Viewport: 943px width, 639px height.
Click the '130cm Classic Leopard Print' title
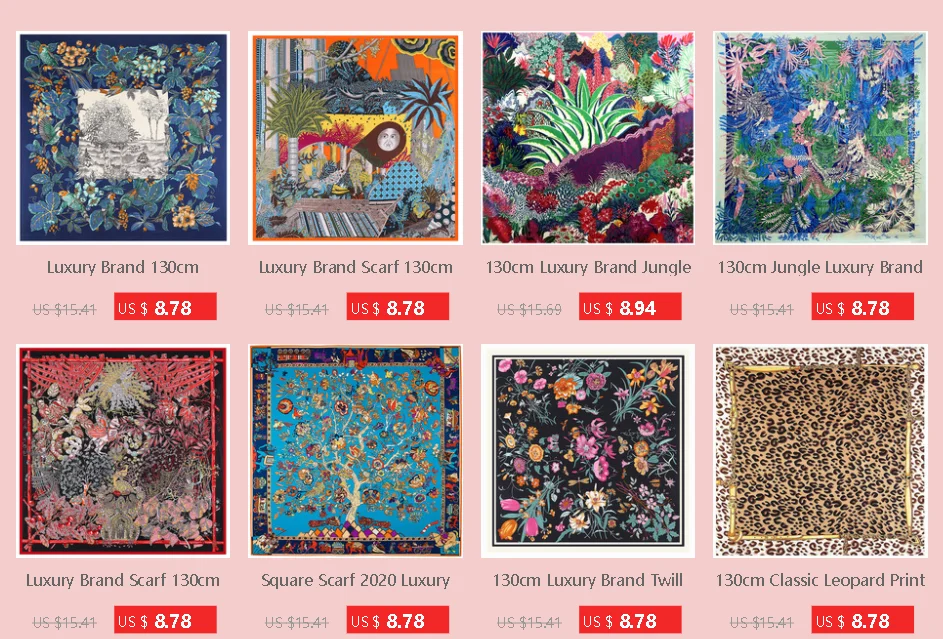(820, 580)
